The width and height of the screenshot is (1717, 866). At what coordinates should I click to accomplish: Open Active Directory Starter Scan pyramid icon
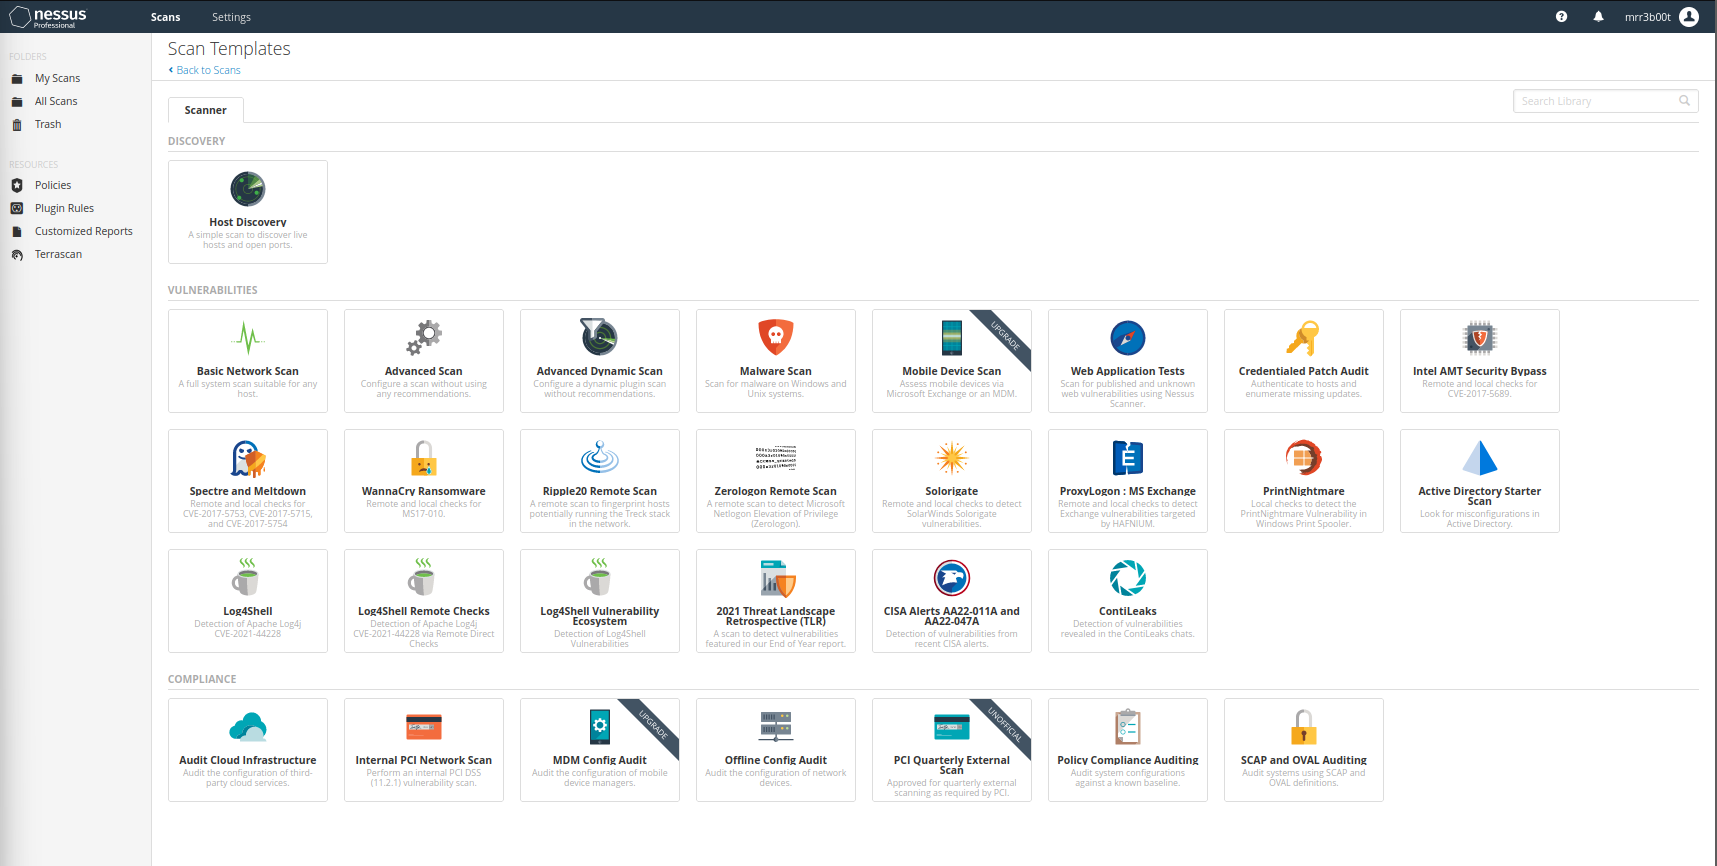coord(1480,458)
